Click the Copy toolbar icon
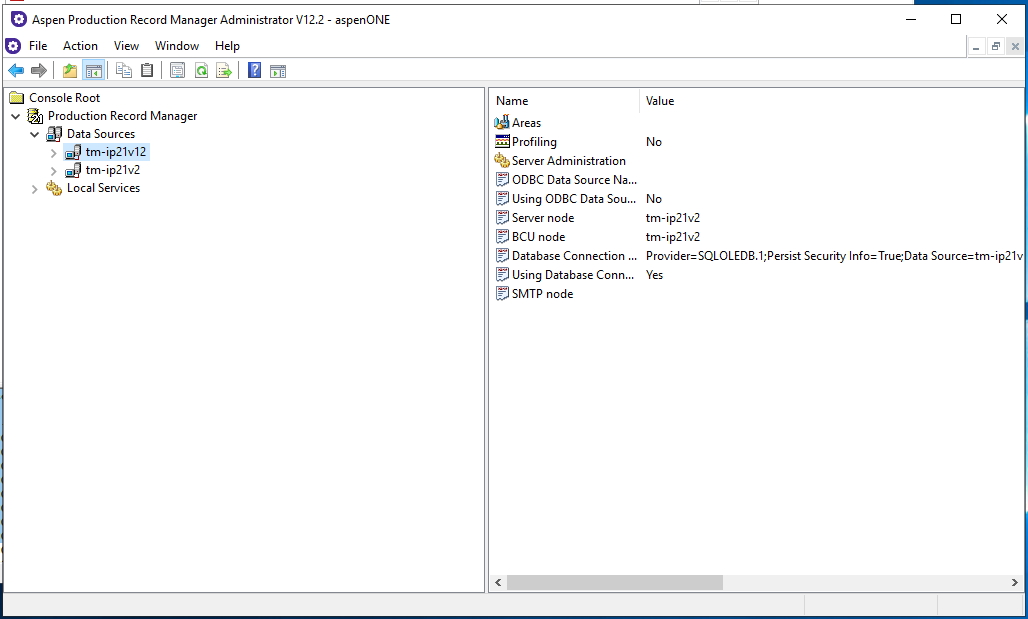1028x619 pixels. point(124,70)
